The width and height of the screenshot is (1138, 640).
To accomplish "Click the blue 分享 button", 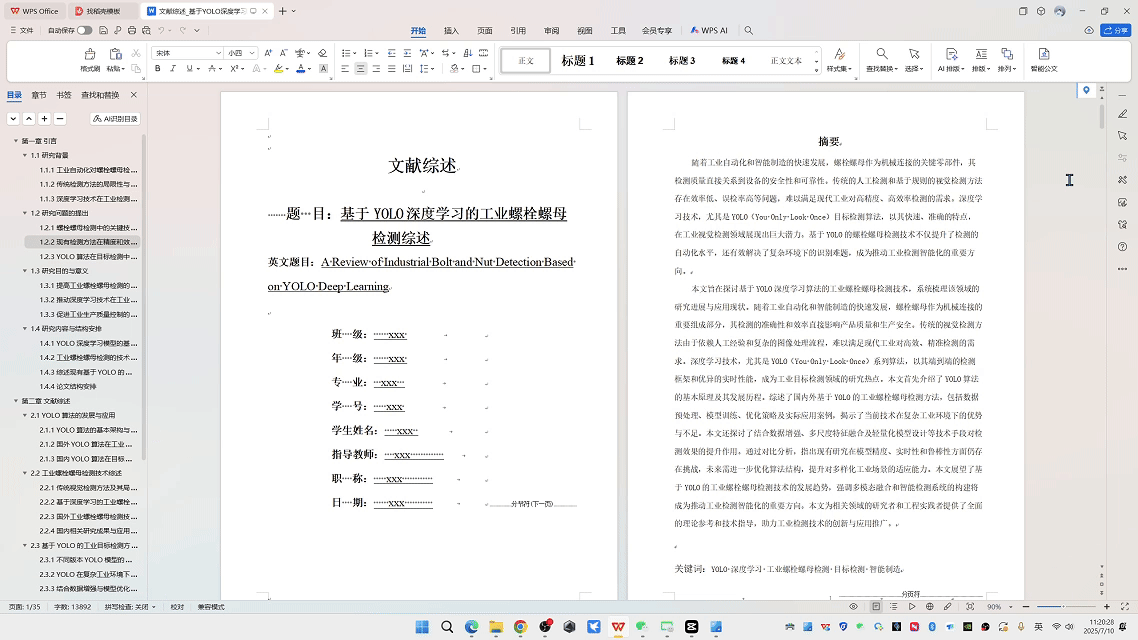I will pos(1114,31).
